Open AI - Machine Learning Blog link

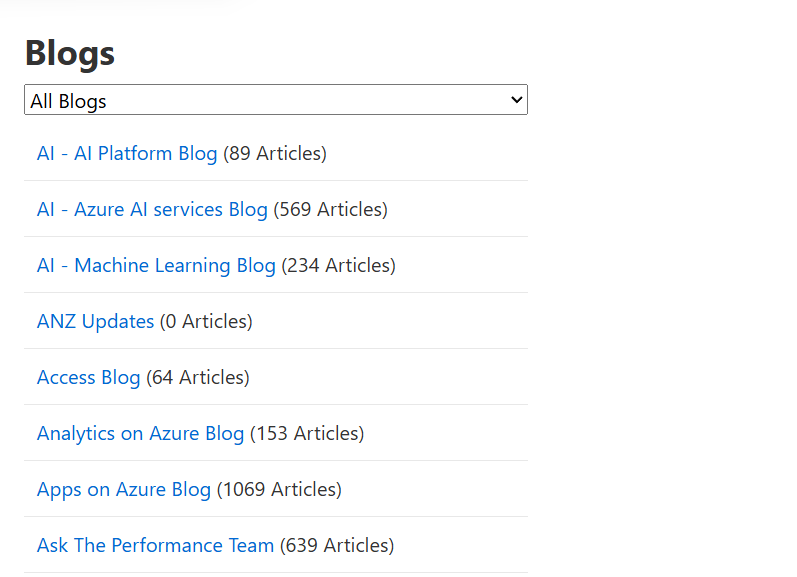click(x=156, y=265)
